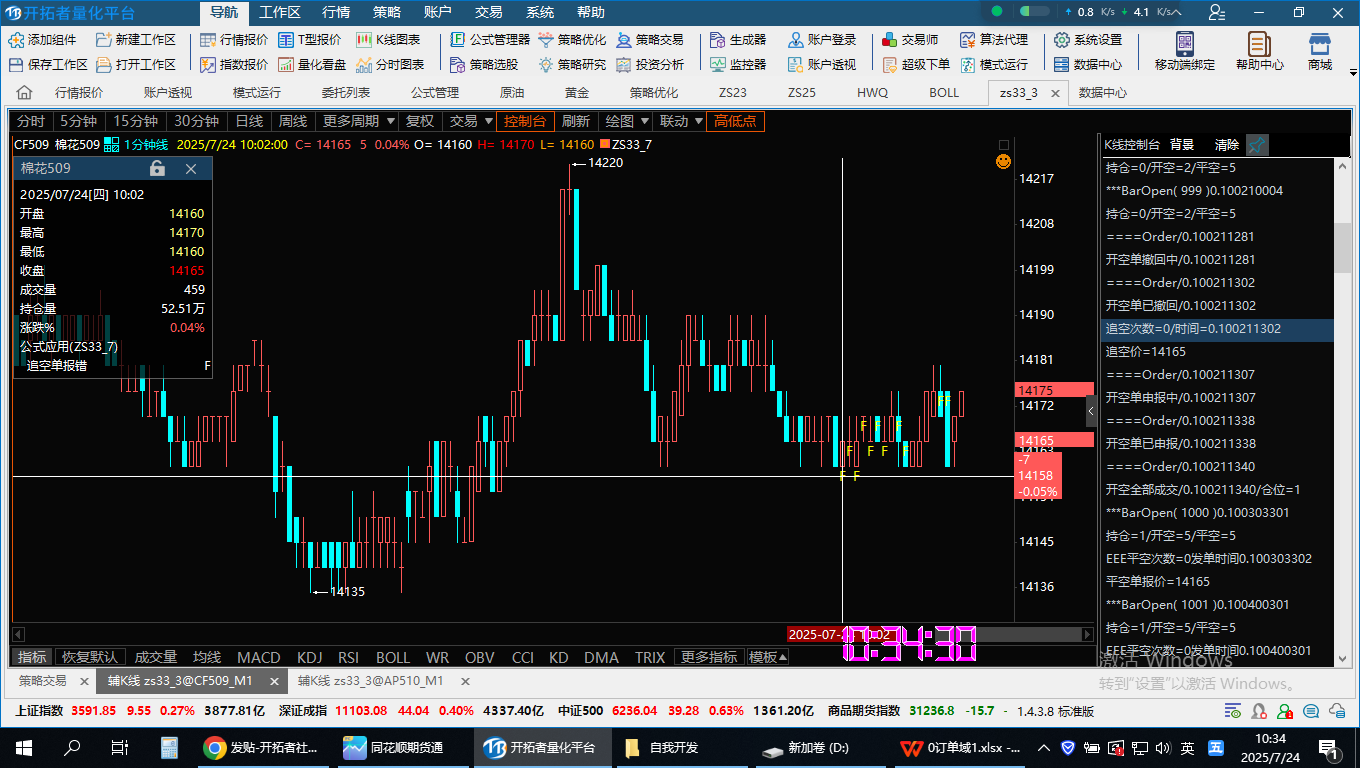1360x768 pixels.
Task: Collapse the console panel with side arrow
Action: (x=1091, y=410)
